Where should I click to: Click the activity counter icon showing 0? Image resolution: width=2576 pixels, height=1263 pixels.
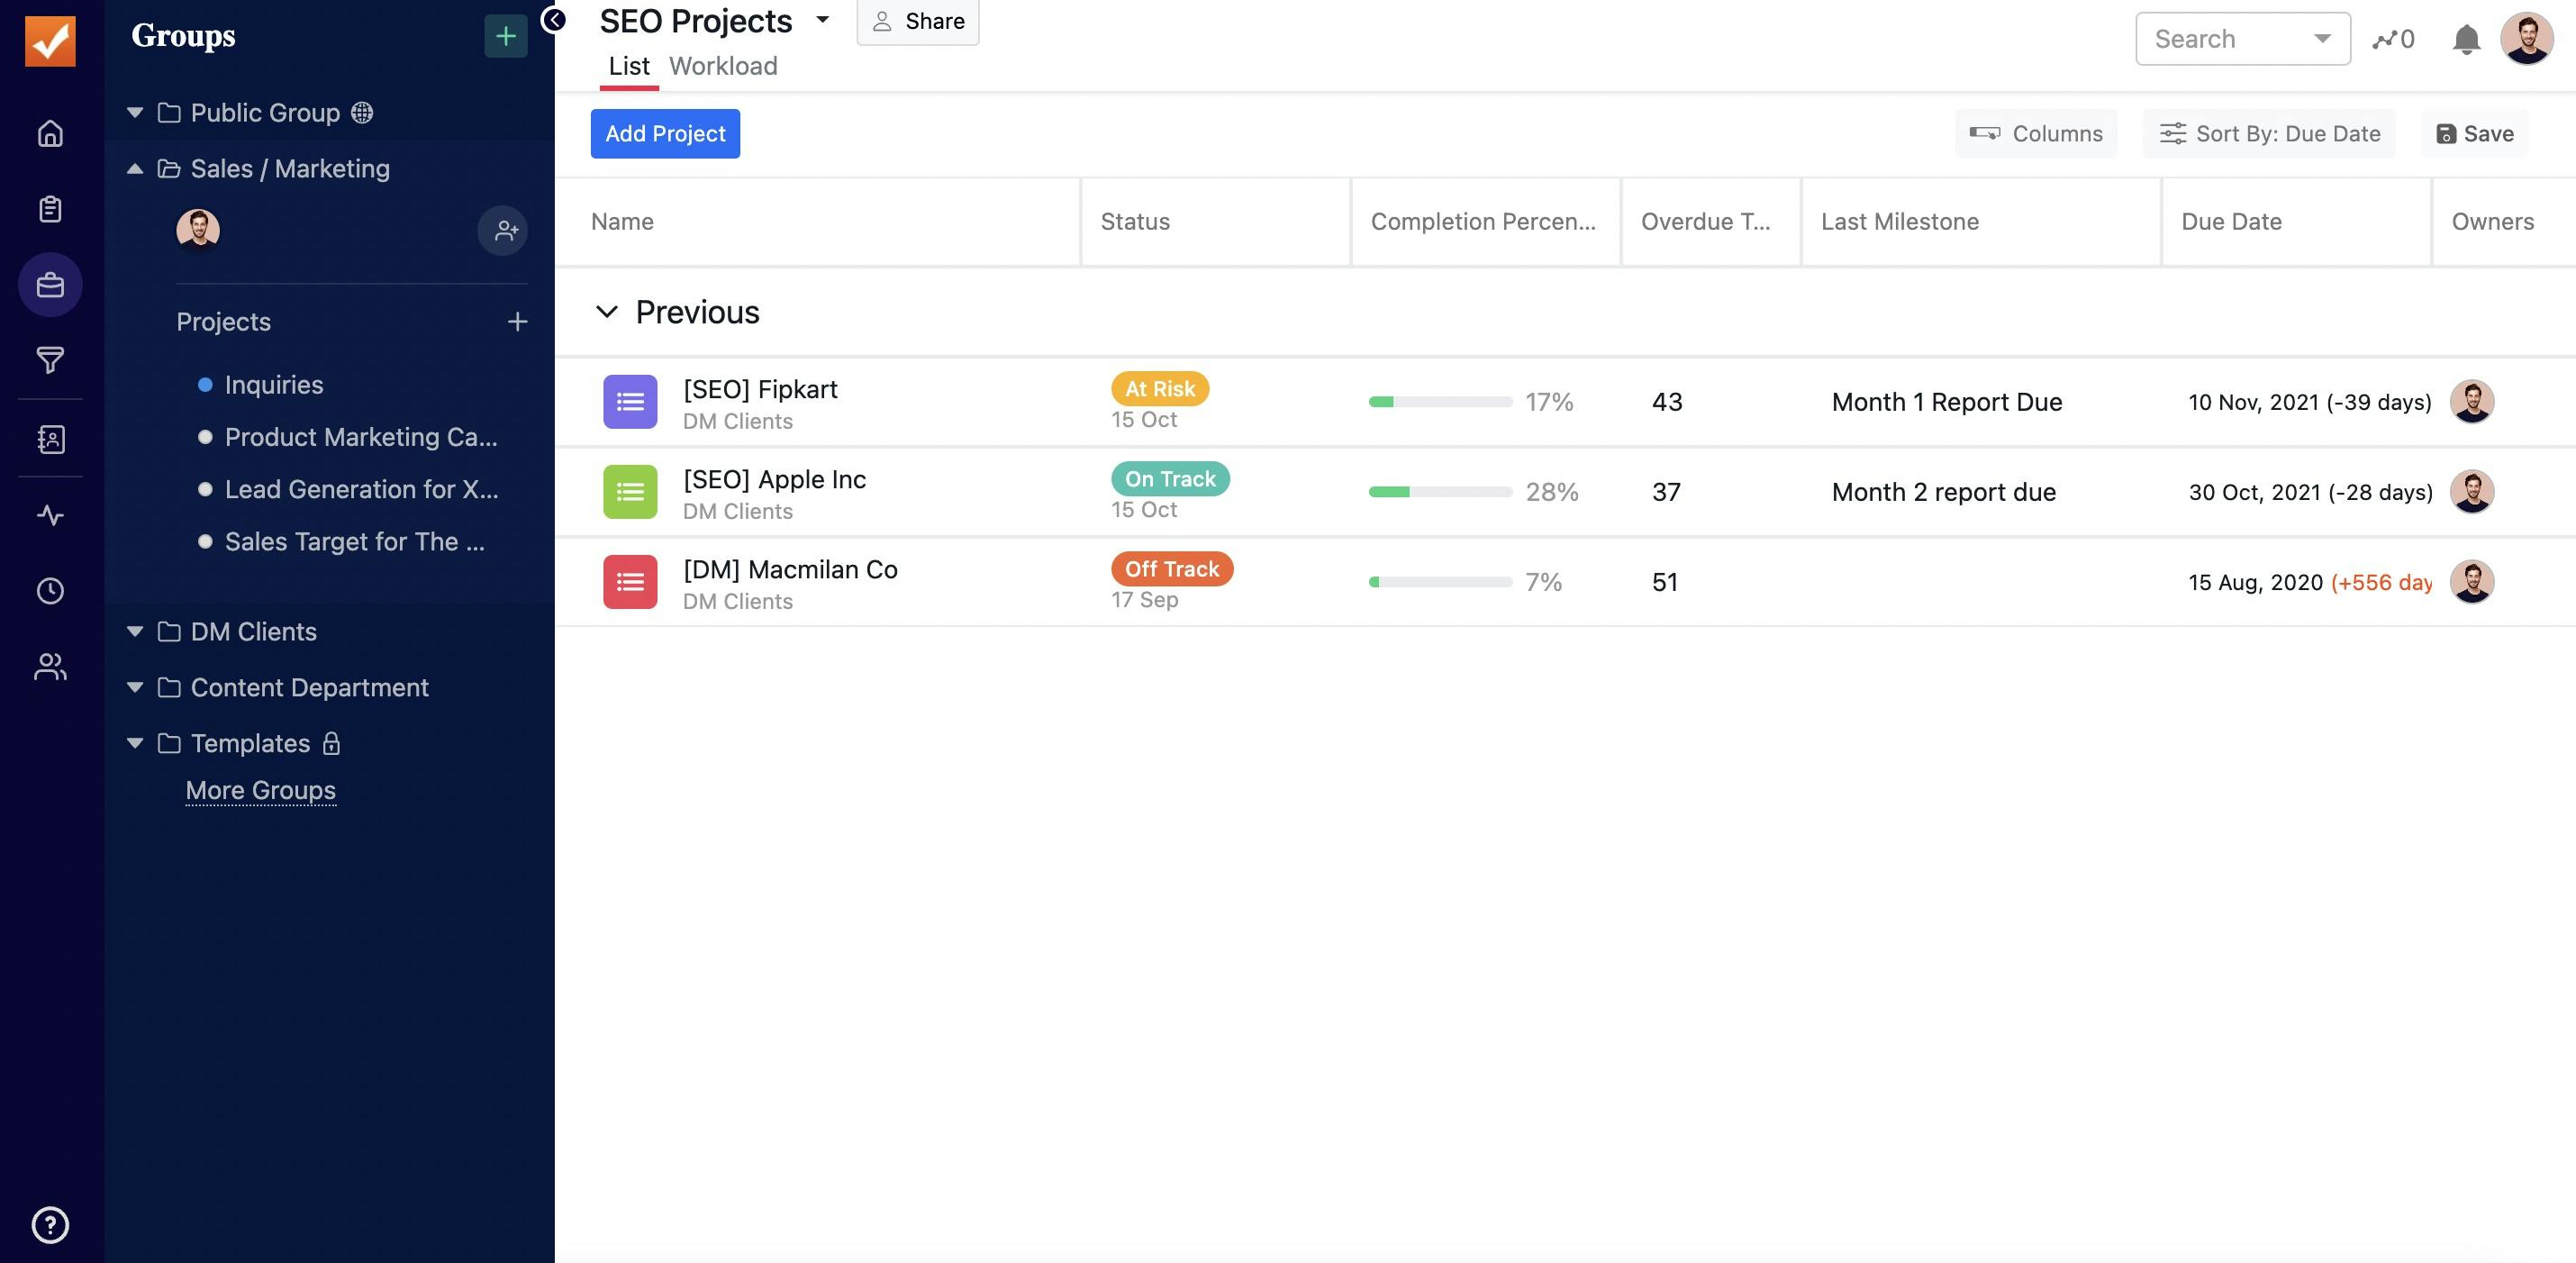[2393, 39]
